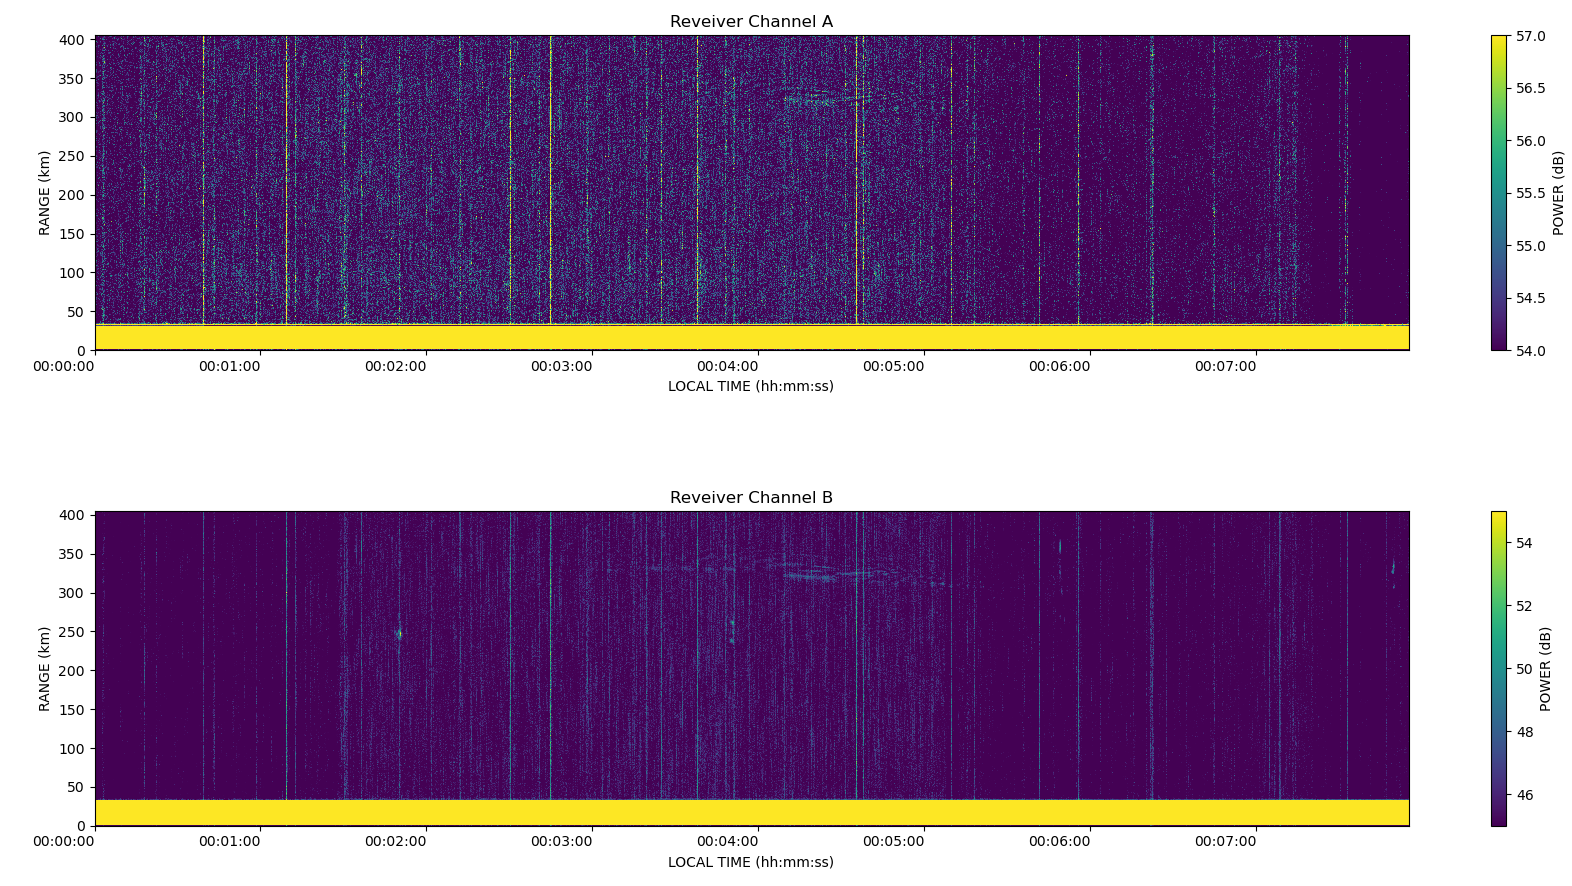The width and height of the screenshot is (1572, 886).
Task: Click Channel B's "00:06:00" time tick label
Action: click(x=1059, y=842)
